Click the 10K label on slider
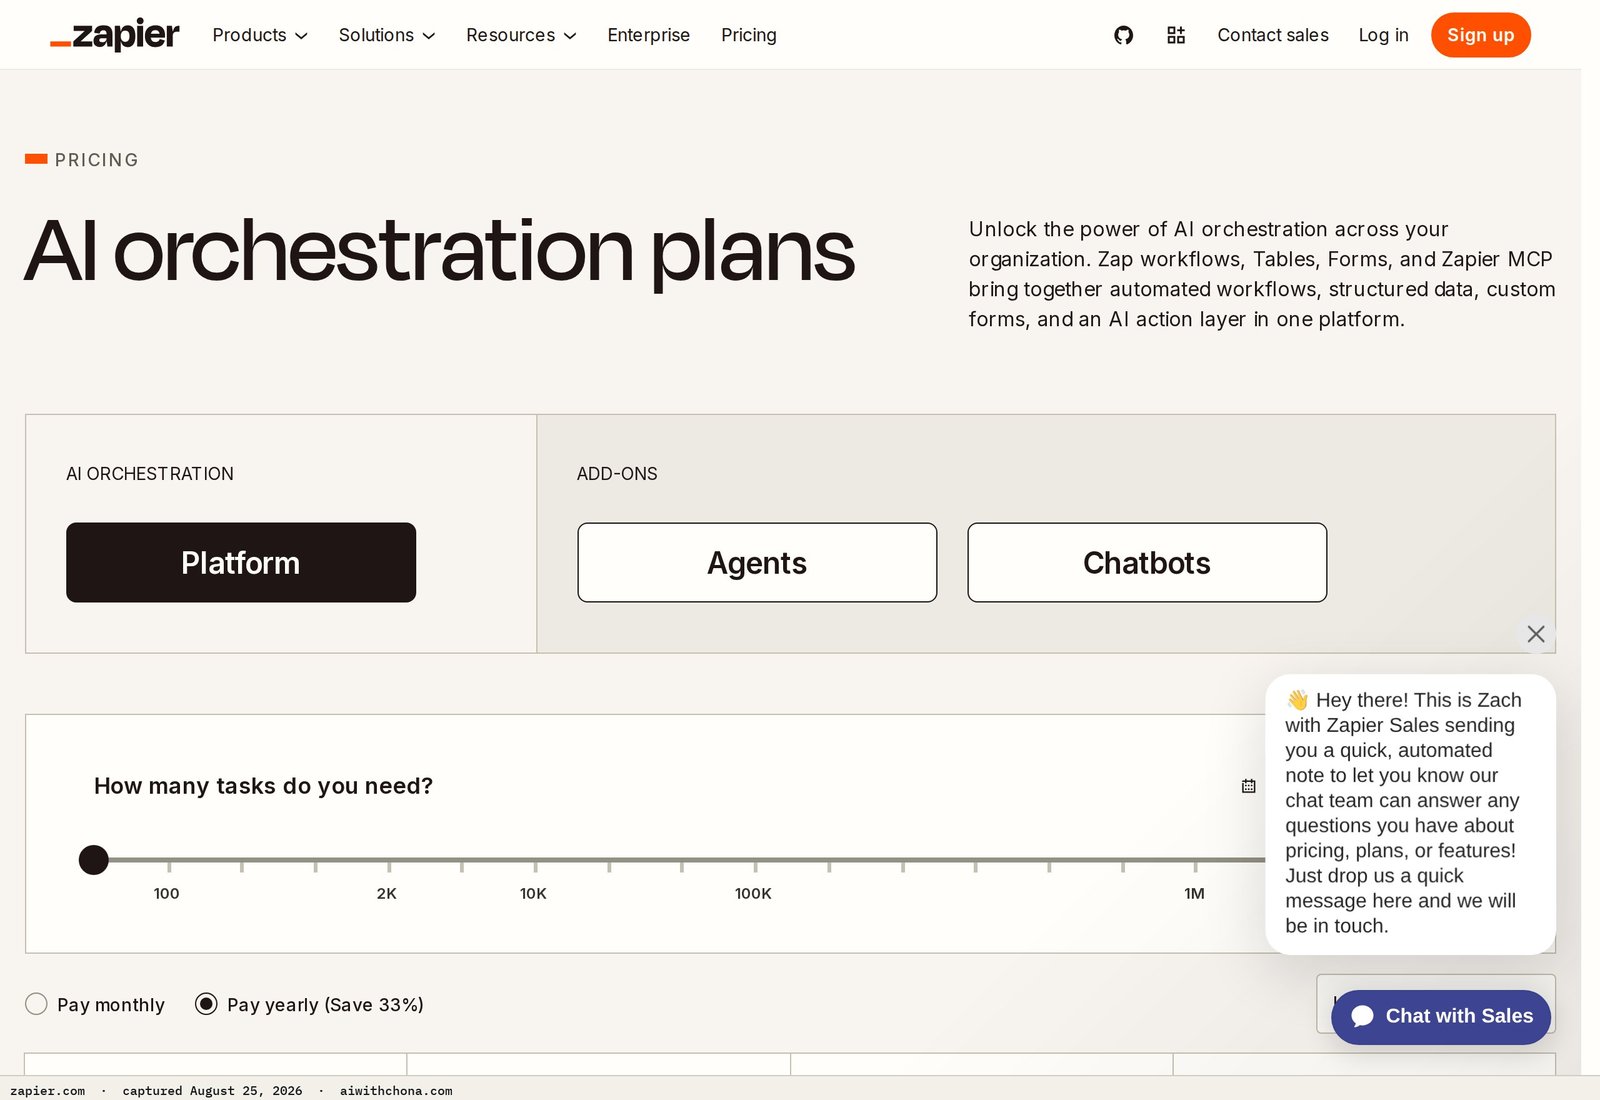The image size is (1600, 1100). (x=533, y=893)
